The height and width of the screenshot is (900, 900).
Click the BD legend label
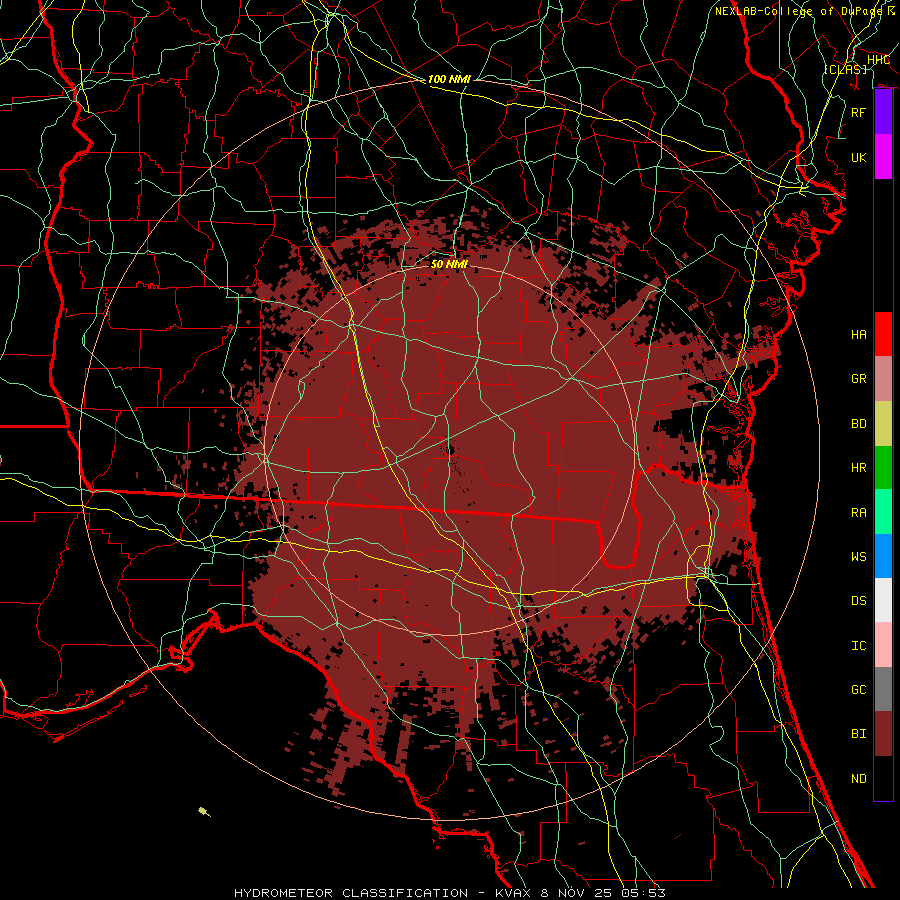[x=858, y=424]
